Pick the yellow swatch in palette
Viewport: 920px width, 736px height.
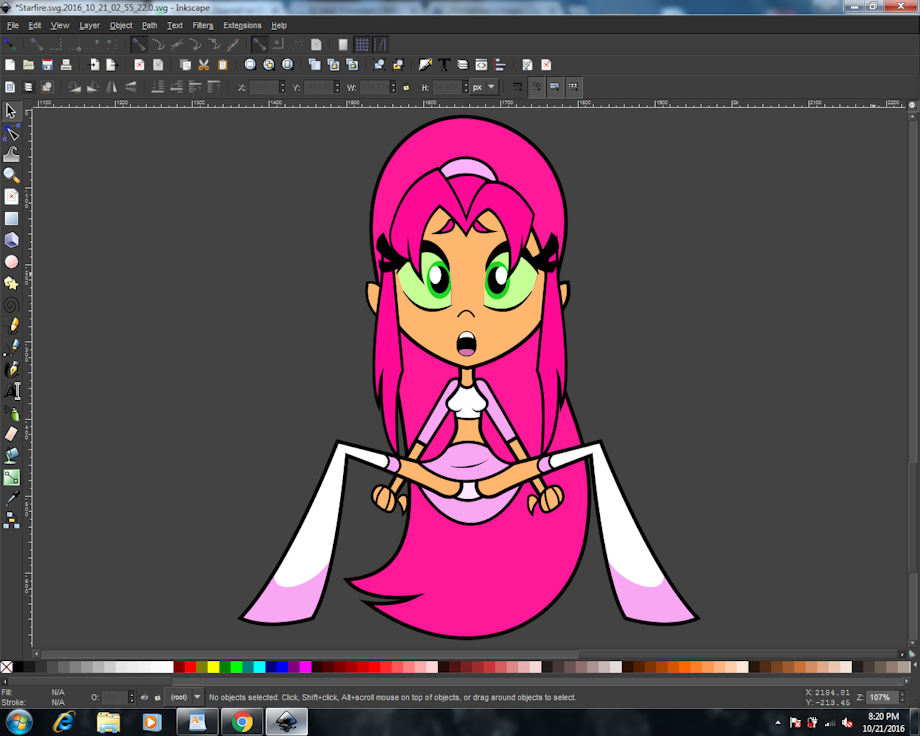pos(214,667)
